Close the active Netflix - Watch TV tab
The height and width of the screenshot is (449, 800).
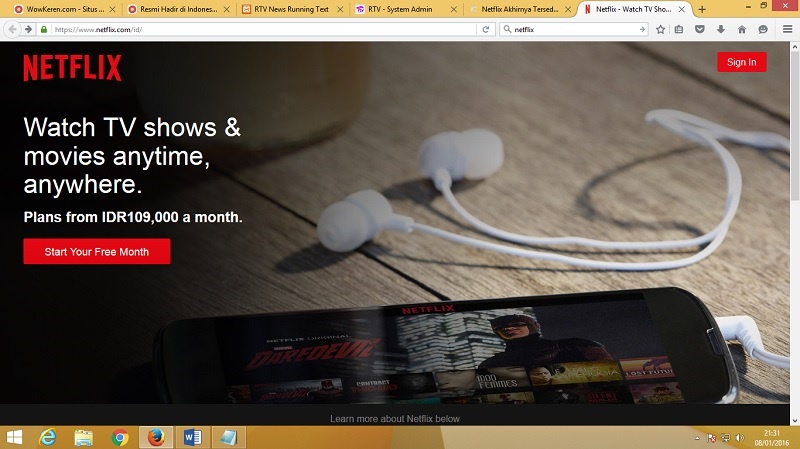click(682, 9)
